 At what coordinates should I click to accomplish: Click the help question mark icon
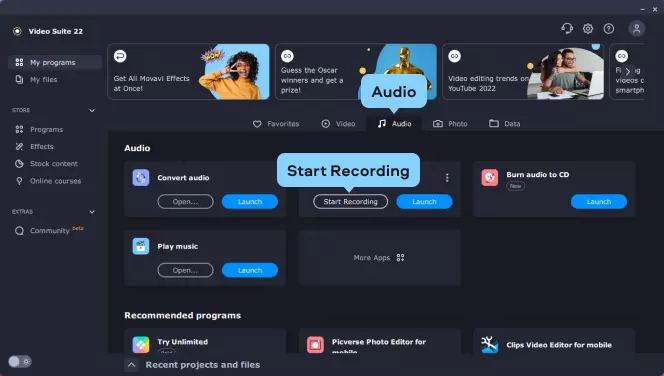coord(609,29)
